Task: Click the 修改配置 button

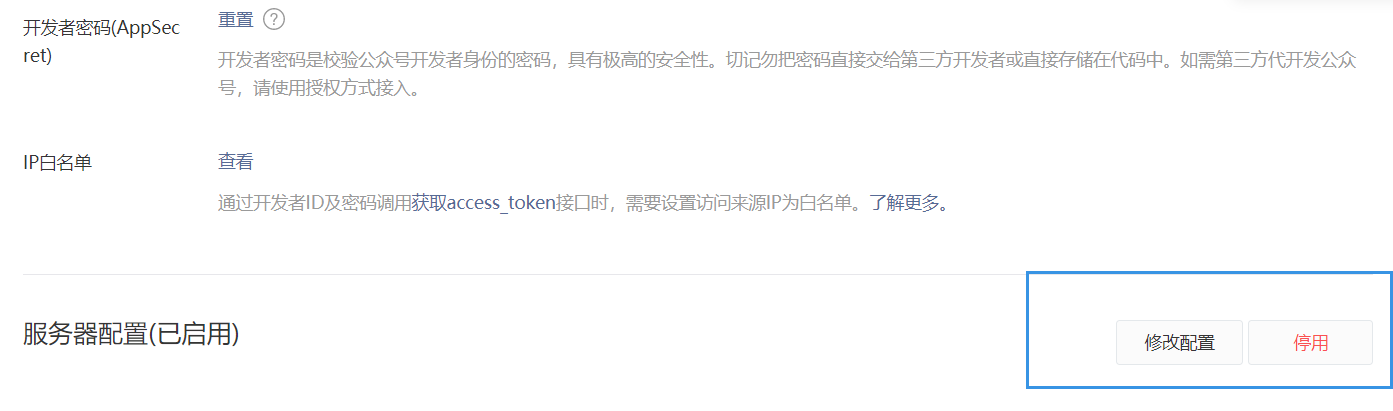Action: [1180, 343]
